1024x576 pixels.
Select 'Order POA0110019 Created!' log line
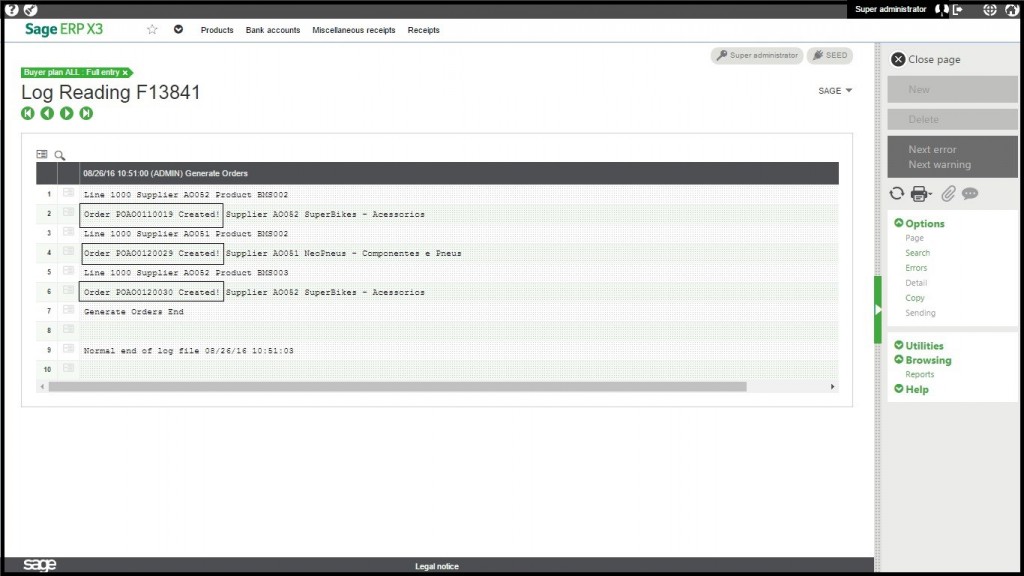[x=152, y=214]
